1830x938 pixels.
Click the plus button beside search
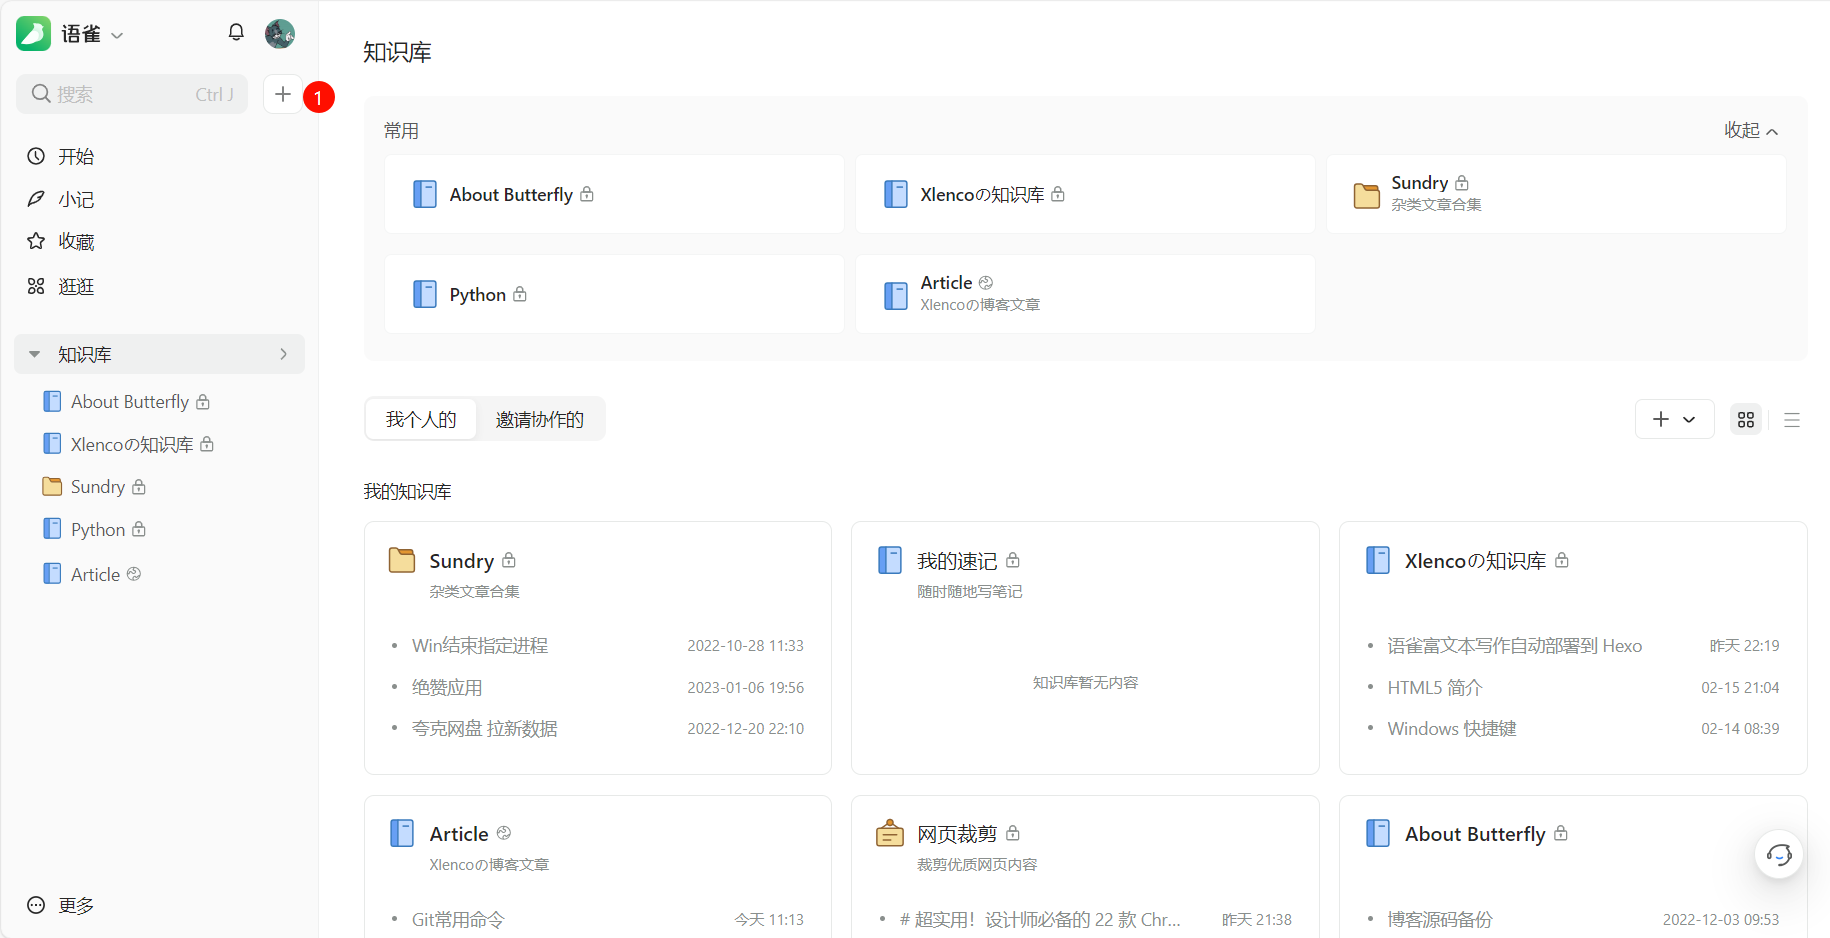tap(283, 94)
